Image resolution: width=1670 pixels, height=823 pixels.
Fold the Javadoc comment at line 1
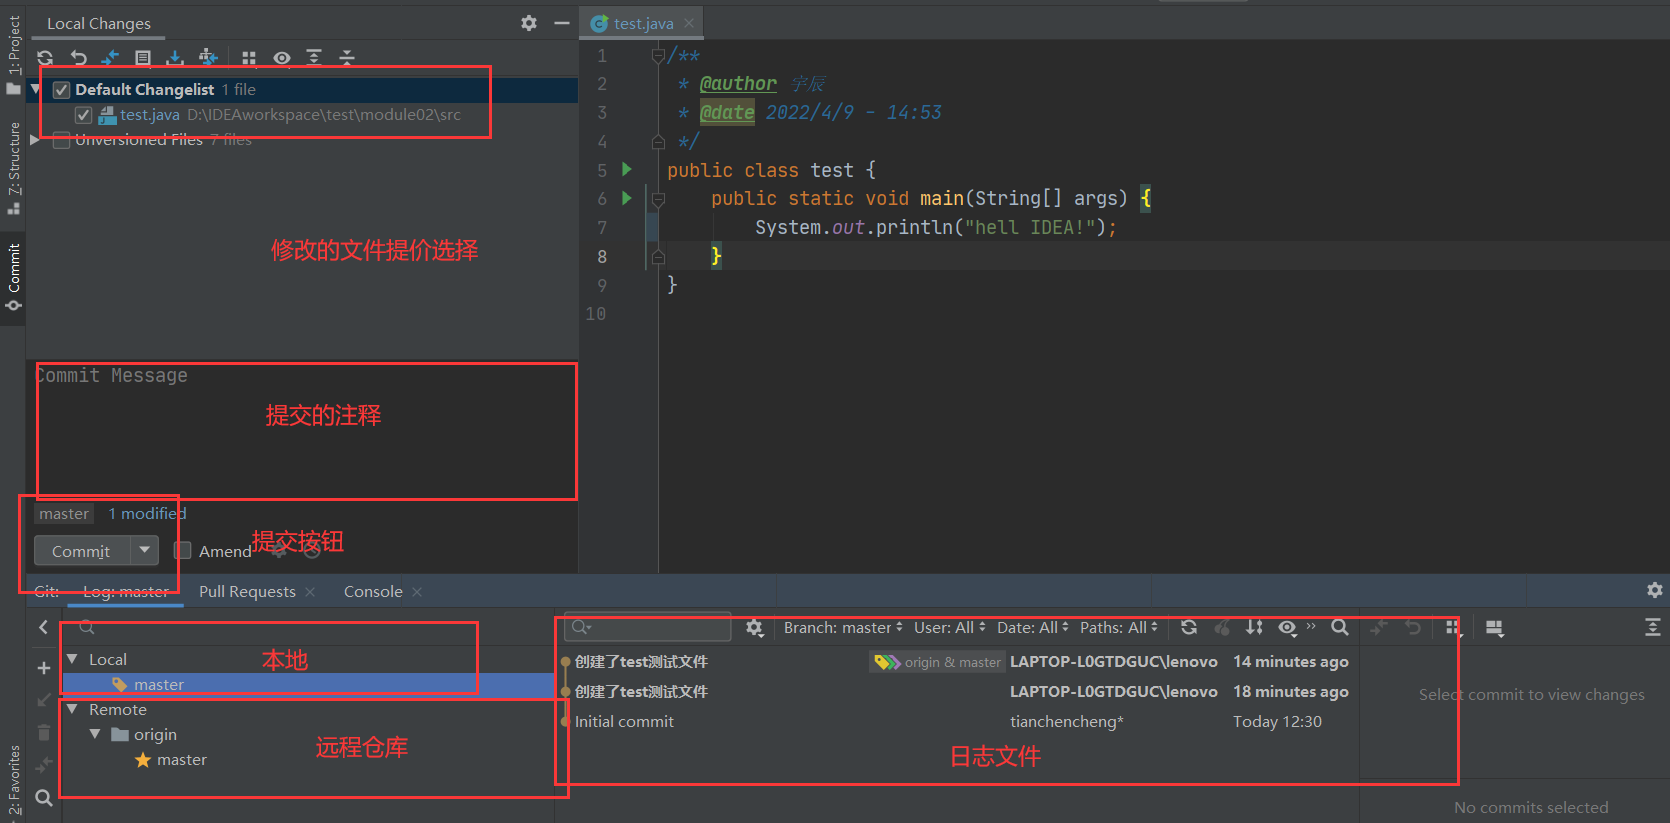click(658, 56)
